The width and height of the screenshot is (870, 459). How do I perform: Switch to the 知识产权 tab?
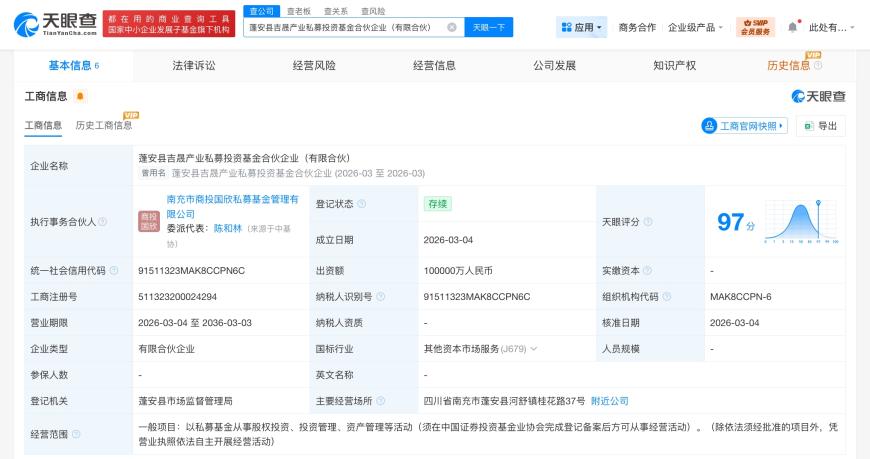[x=674, y=66]
